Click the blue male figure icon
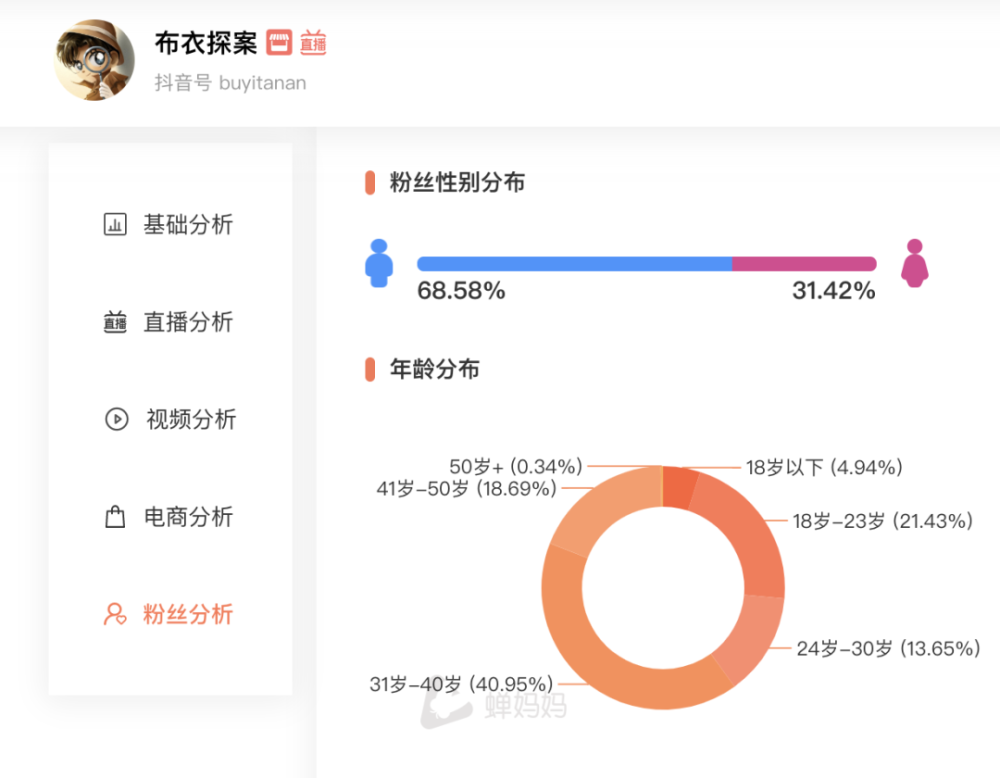The image size is (1000, 778). coord(379,263)
